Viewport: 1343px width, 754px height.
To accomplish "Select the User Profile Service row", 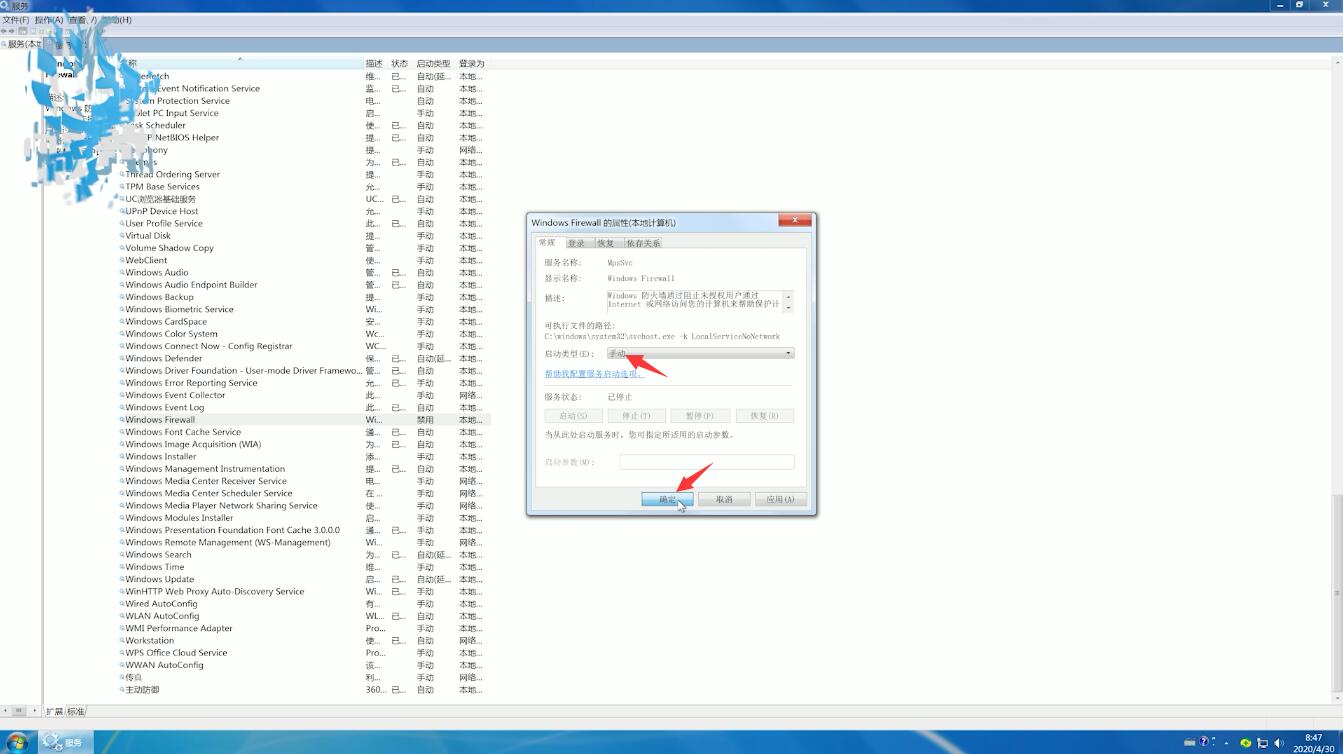I will tap(304, 224).
